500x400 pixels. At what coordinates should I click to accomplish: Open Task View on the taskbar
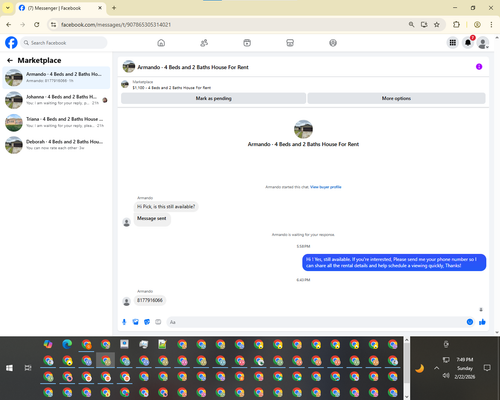click(x=28, y=368)
